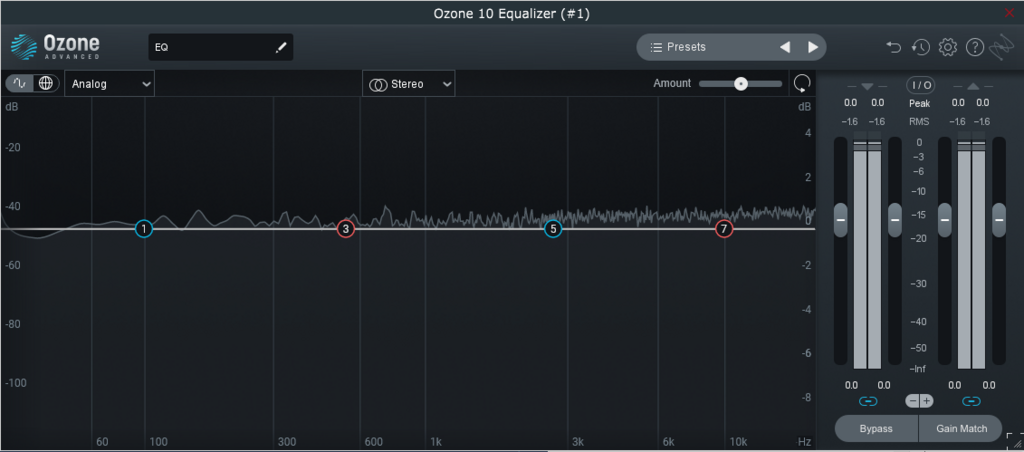Click the plus meter button
The image size is (1024, 452).
coord(927,401)
